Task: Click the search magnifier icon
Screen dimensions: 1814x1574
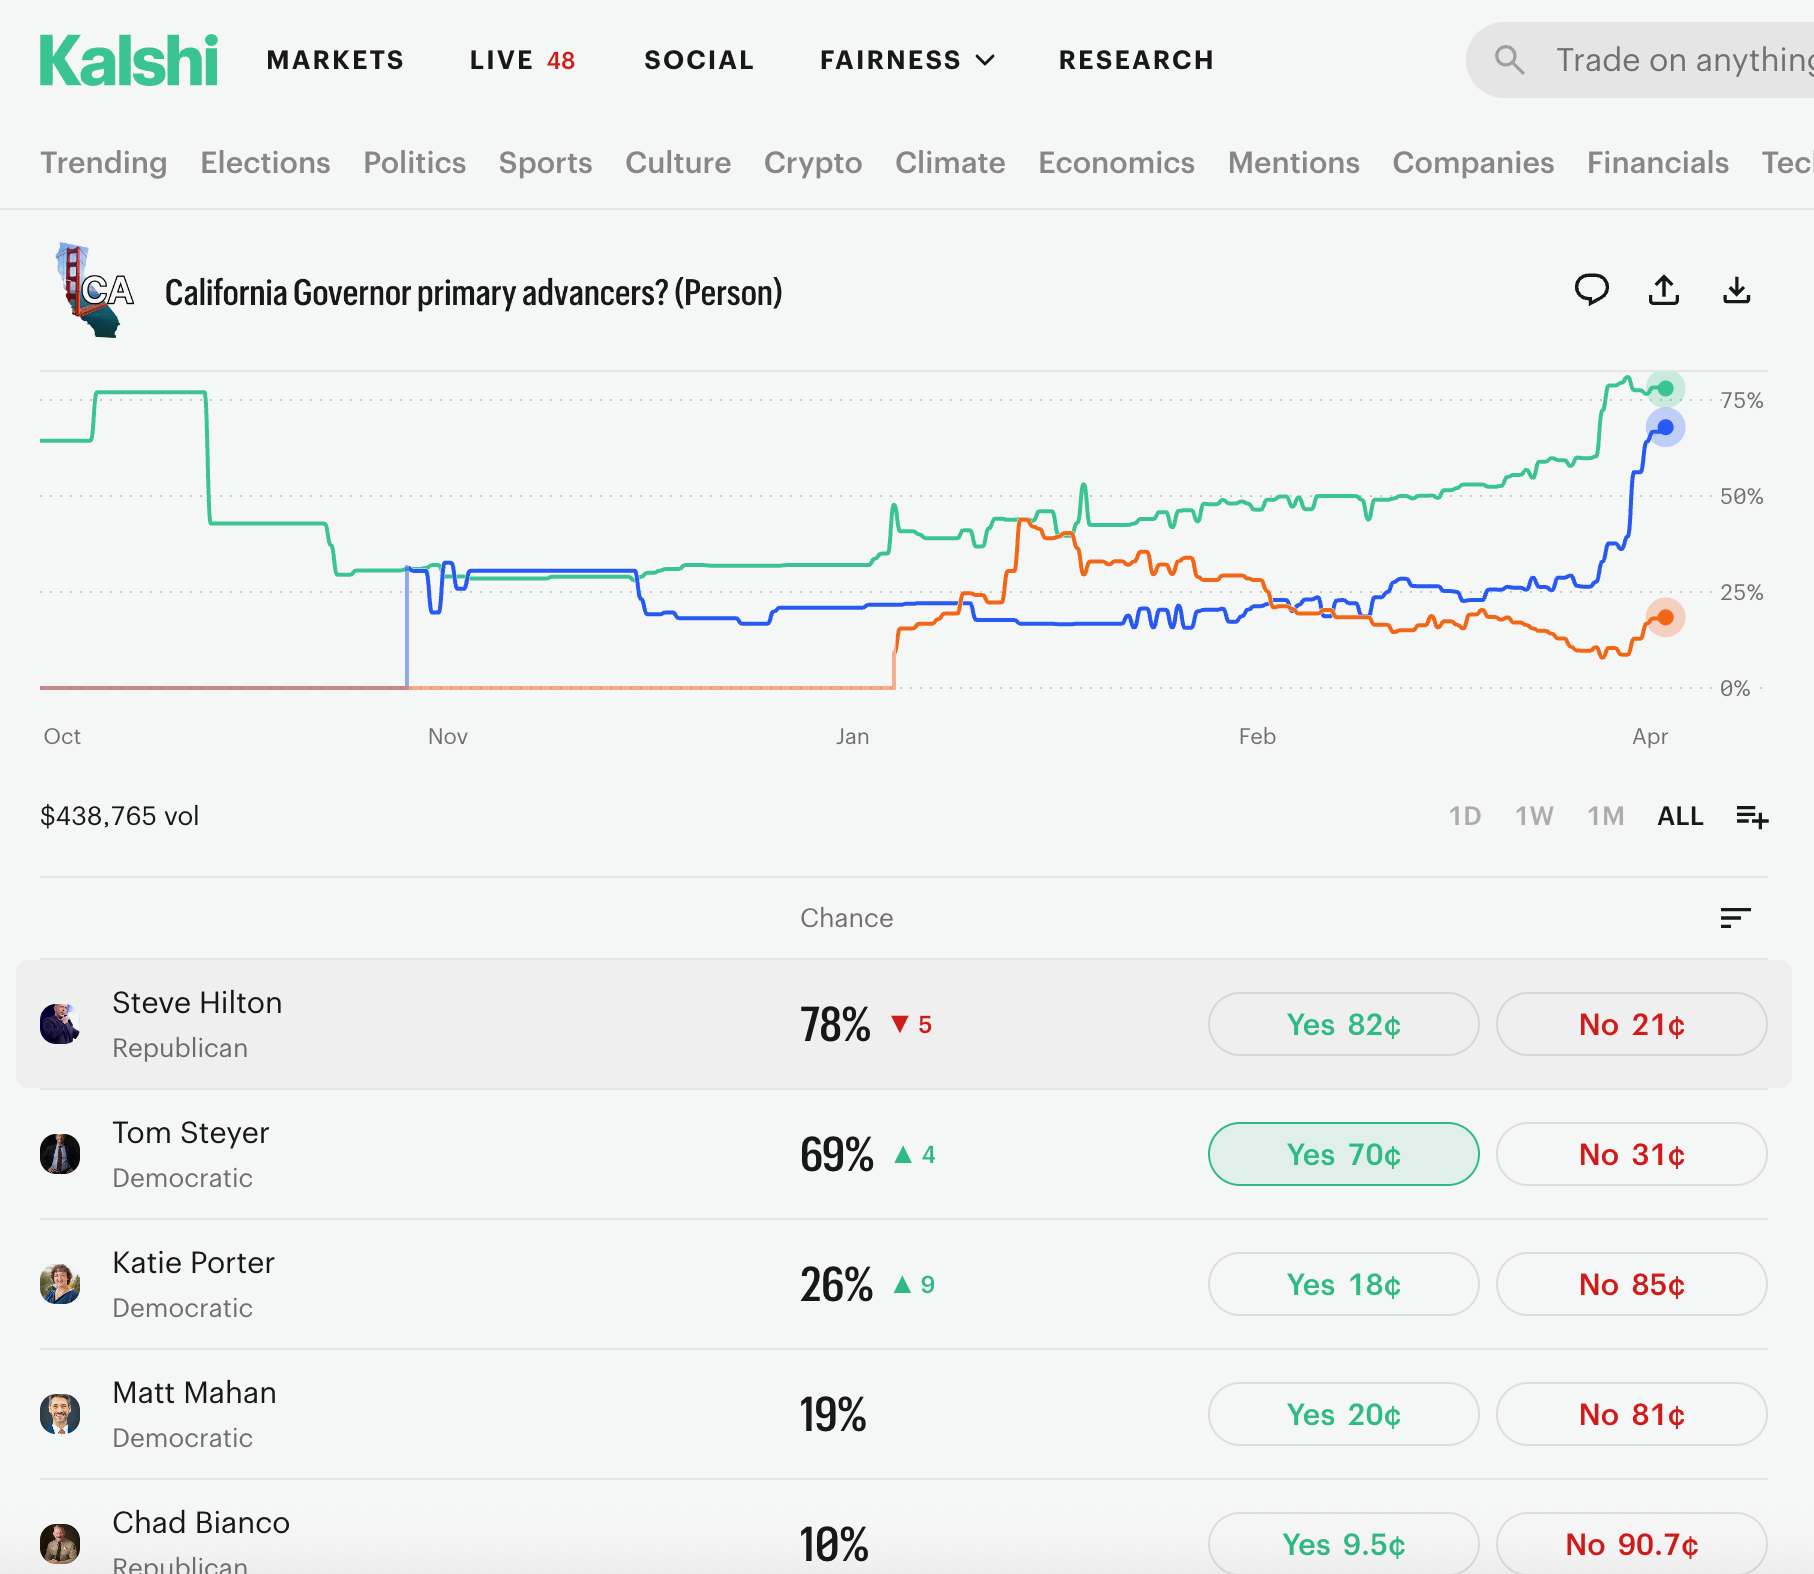Action: [1509, 60]
